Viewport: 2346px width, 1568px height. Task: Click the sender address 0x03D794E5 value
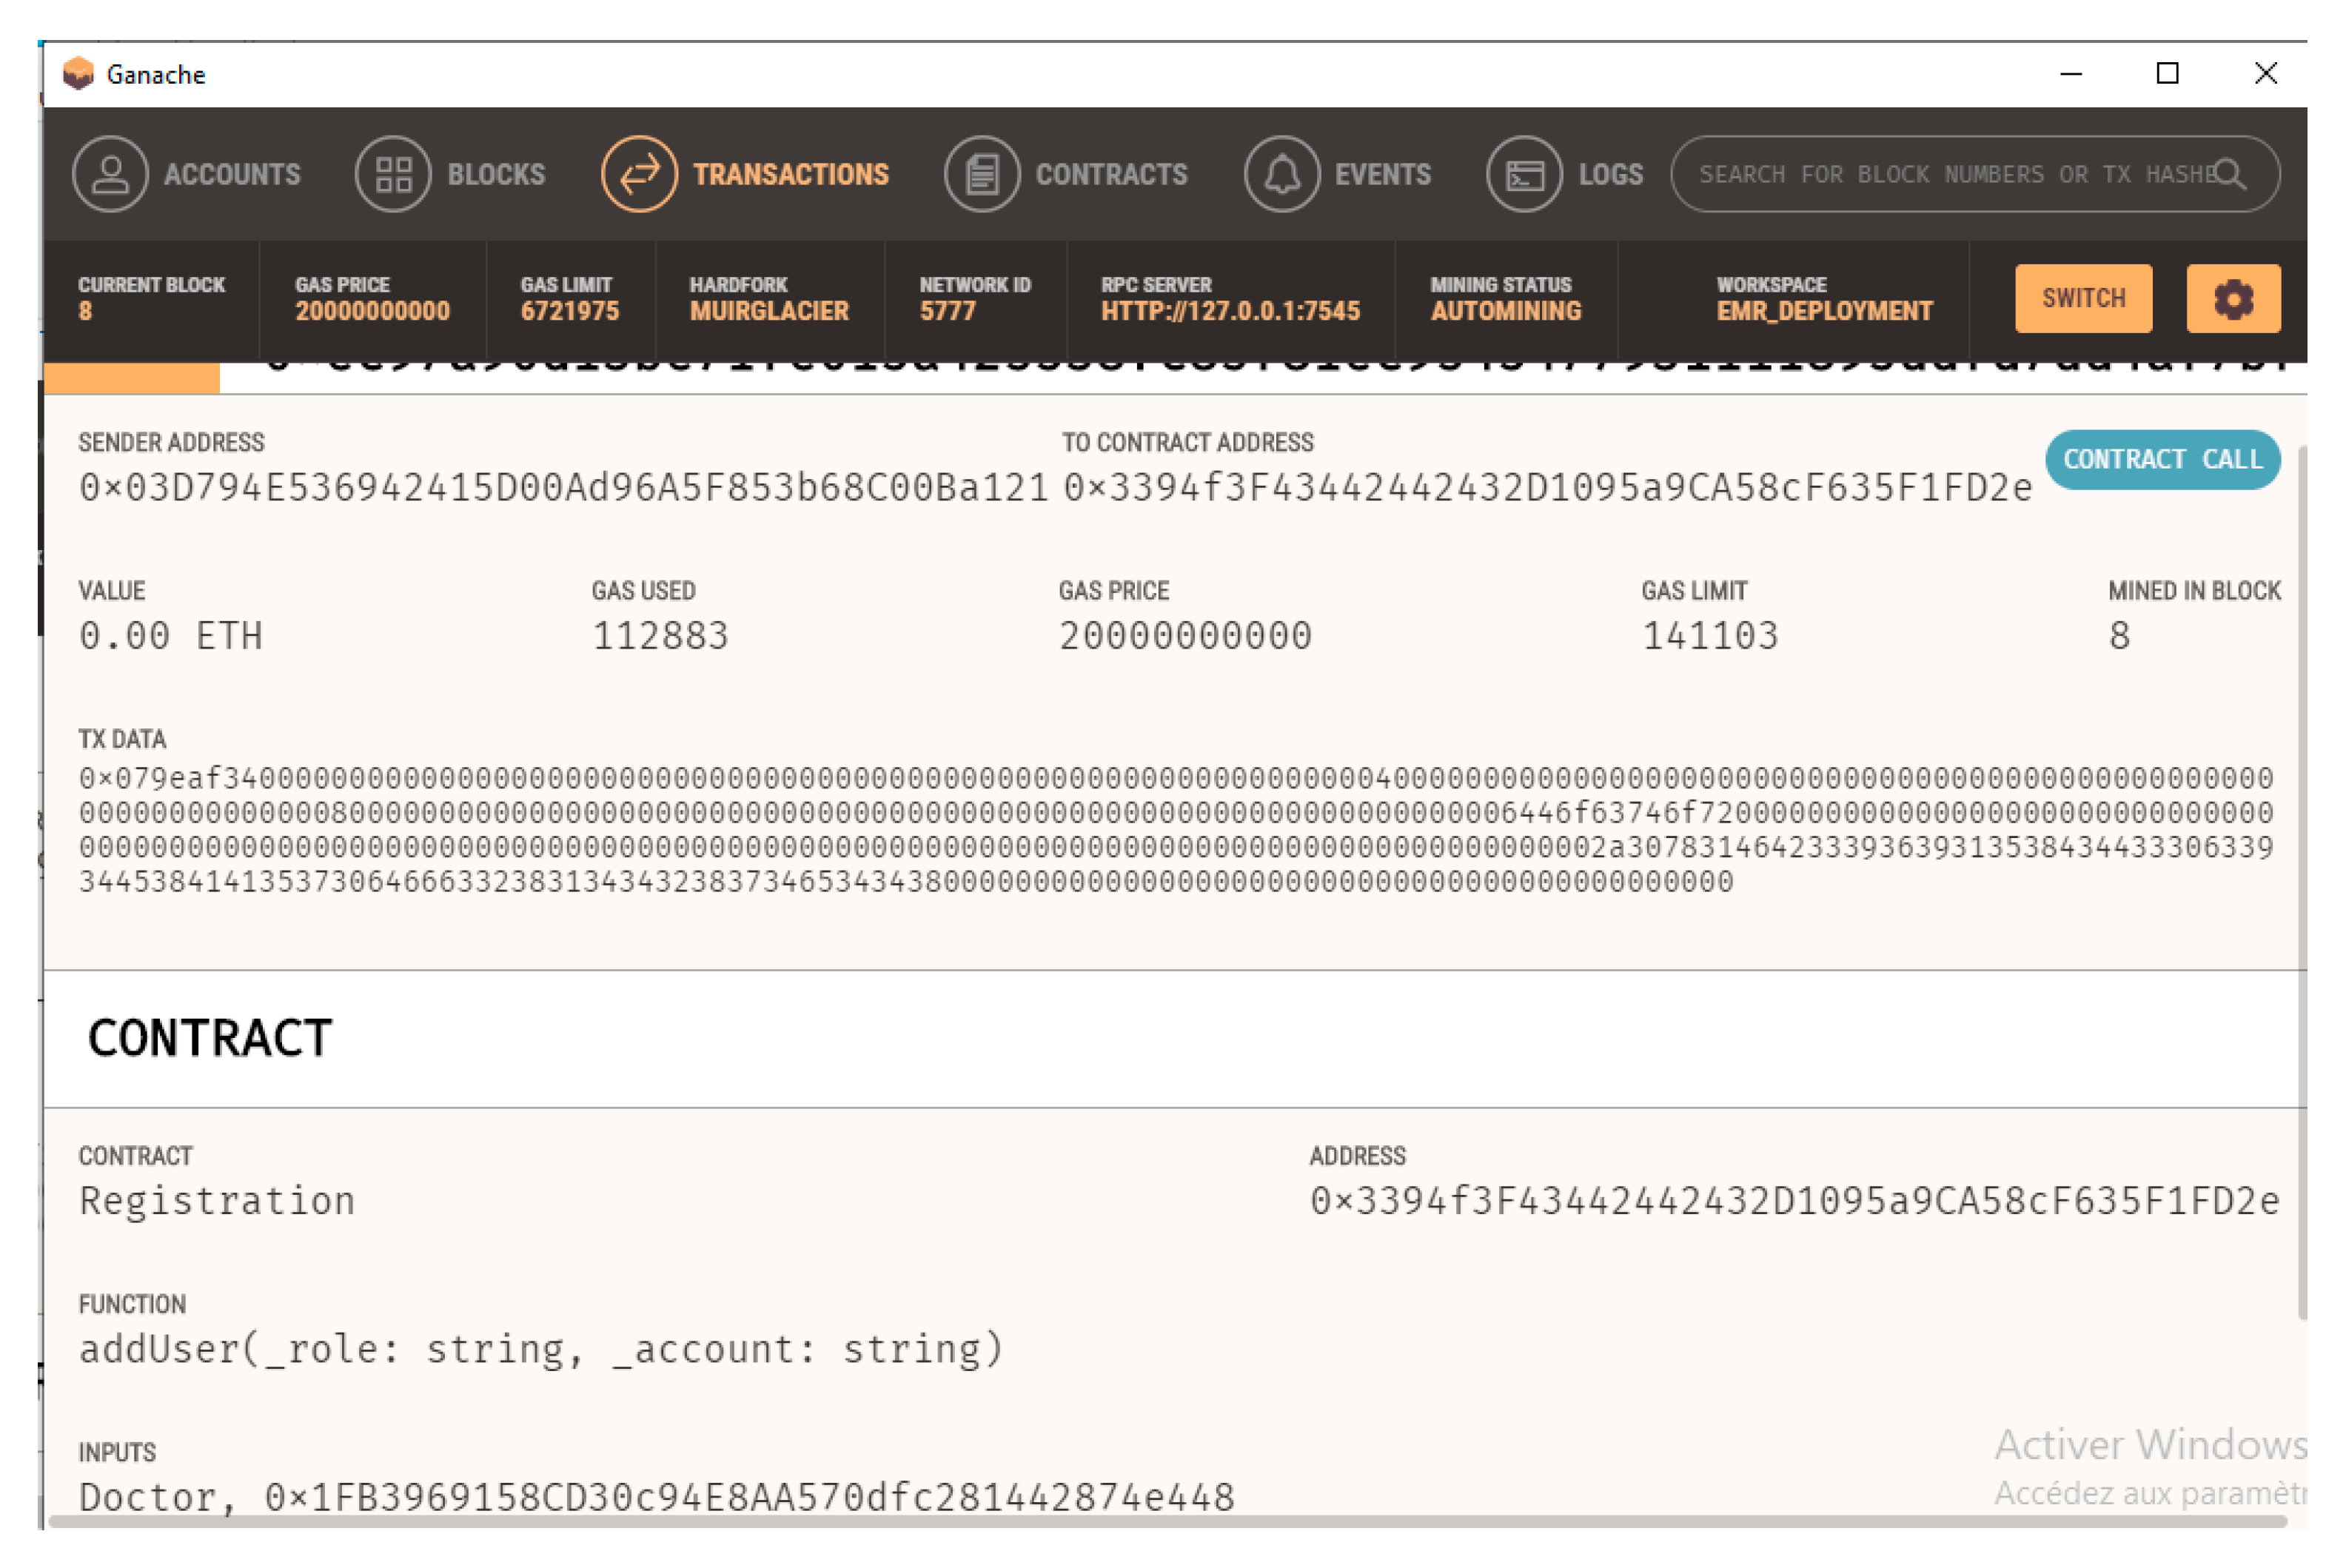(563, 488)
